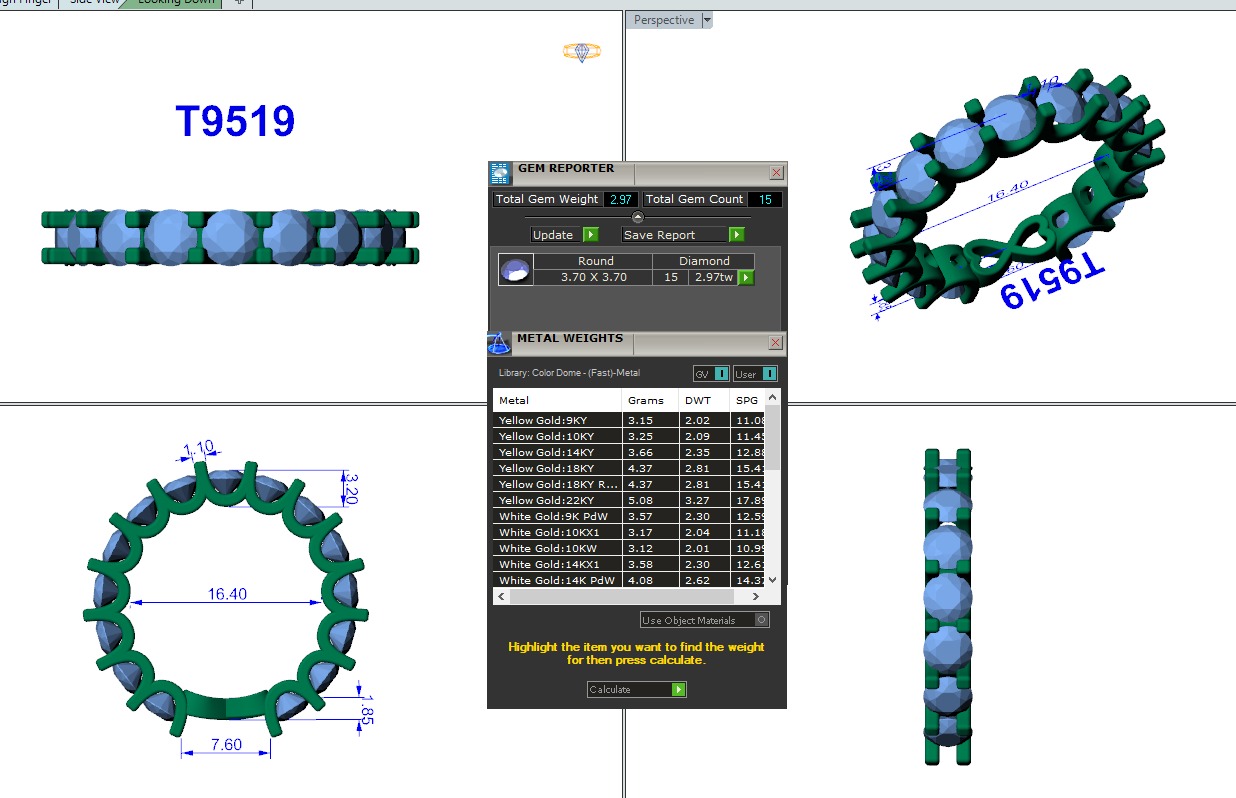The width and height of the screenshot is (1236, 798).
Task: Click the round gem thumbnail icon
Action: coord(515,270)
